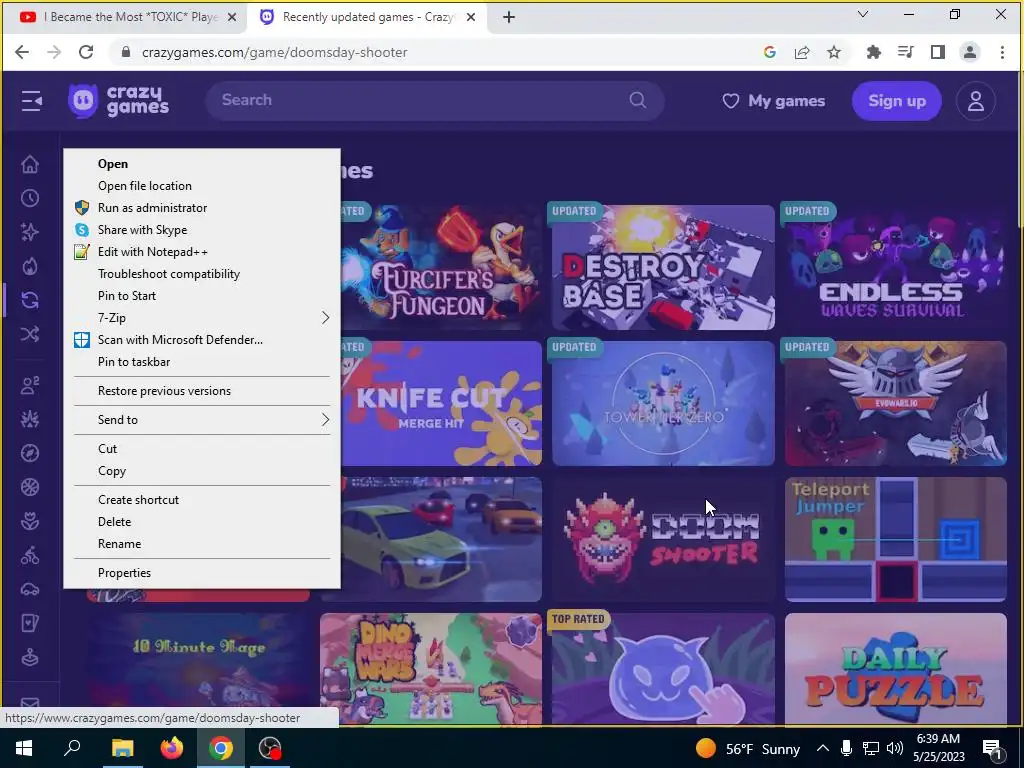Open Popular games flame sidebar icon

[x=30, y=266]
